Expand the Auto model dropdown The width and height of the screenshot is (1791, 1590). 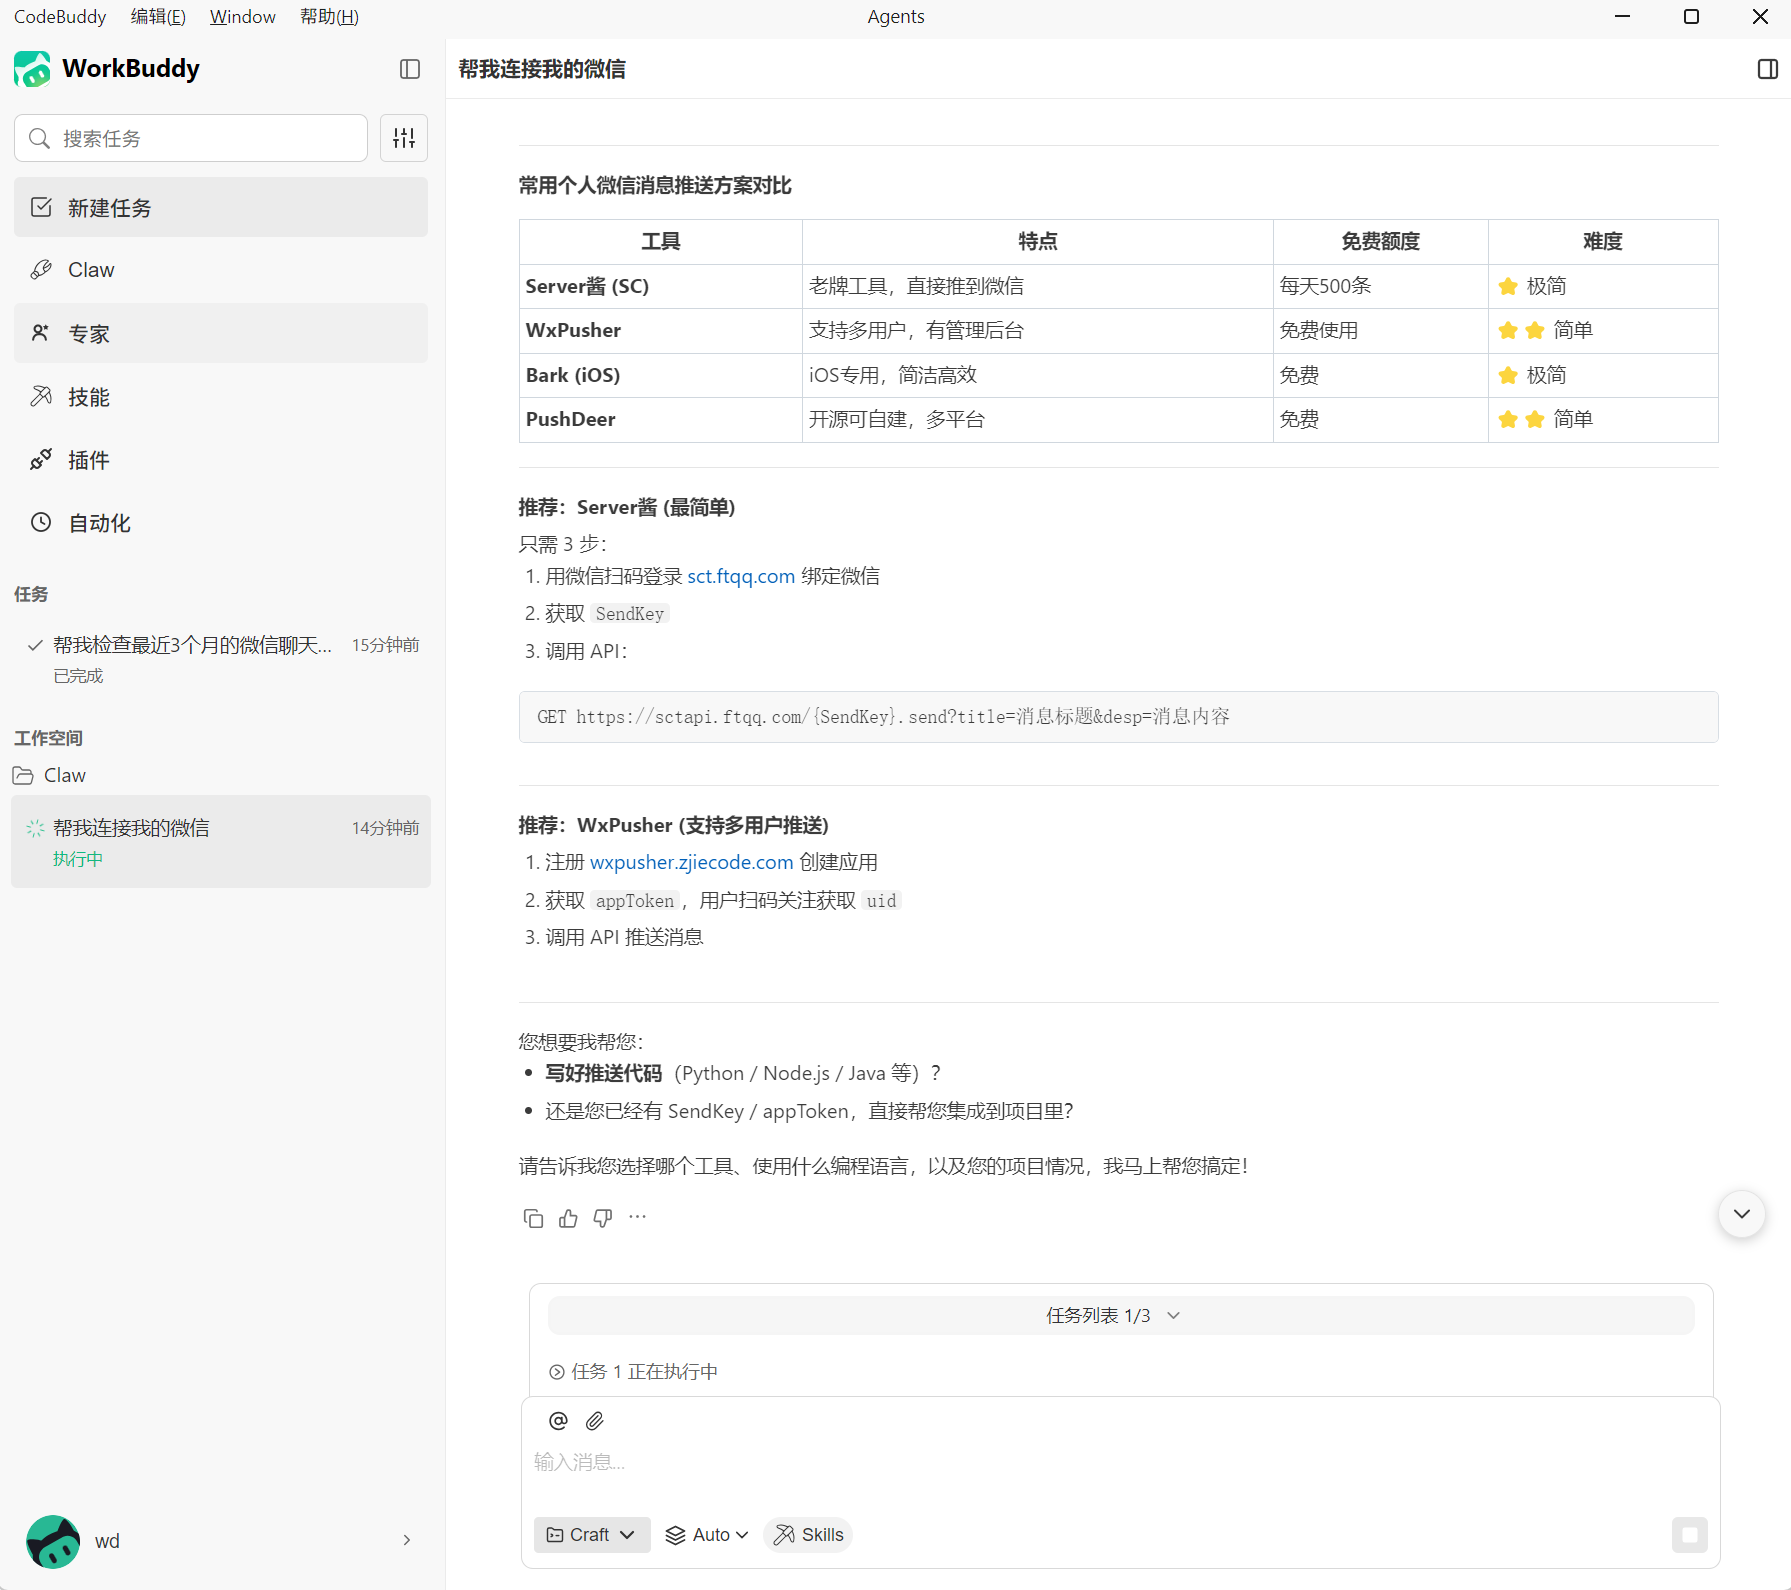point(707,1535)
